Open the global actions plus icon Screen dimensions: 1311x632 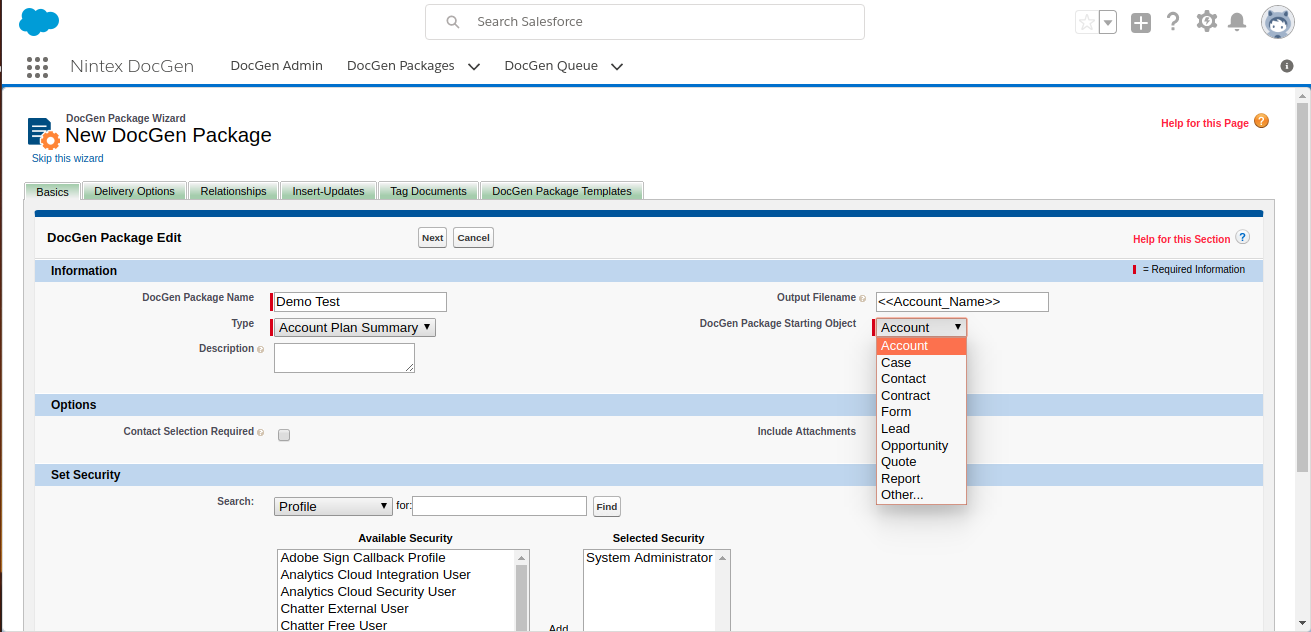[1141, 22]
